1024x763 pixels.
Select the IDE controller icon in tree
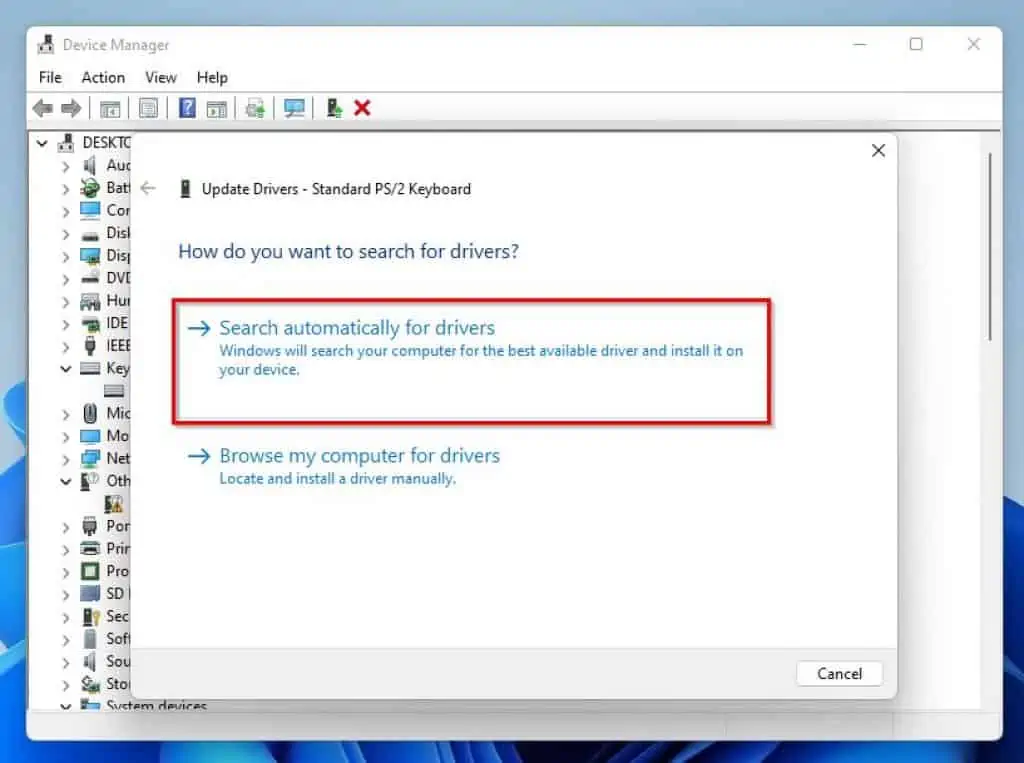[x=90, y=323]
